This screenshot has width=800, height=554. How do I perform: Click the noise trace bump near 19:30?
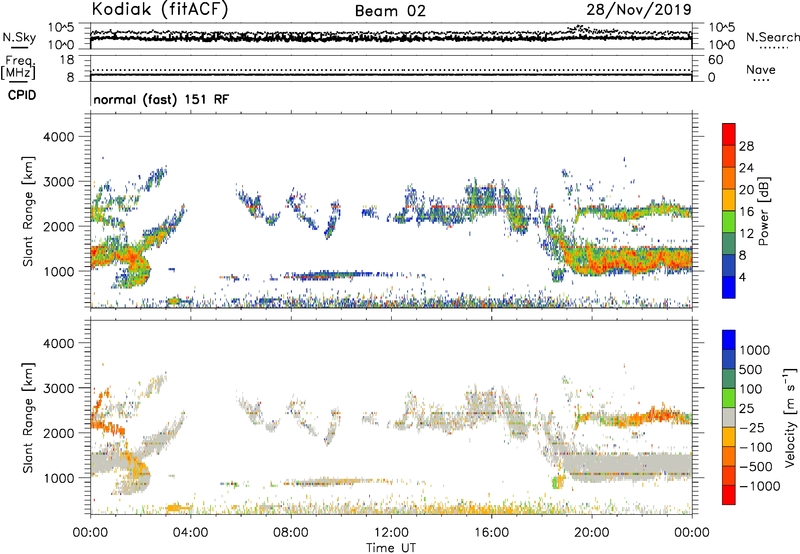point(580,29)
